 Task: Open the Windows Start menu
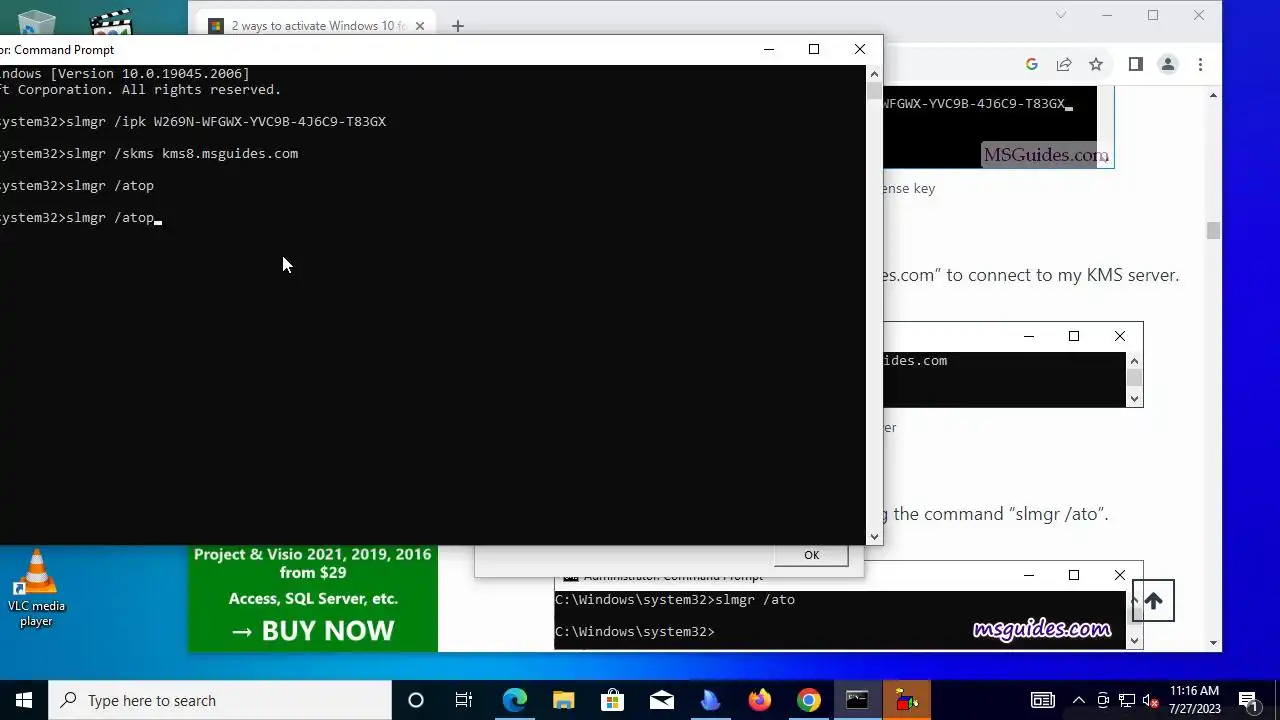click(x=24, y=700)
